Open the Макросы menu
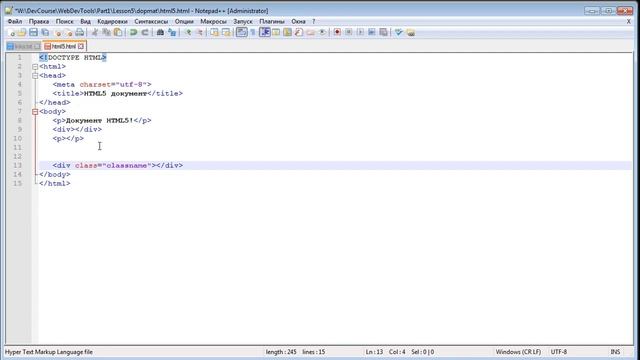This screenshot has width=640, height=360. (x=213, y=21)
